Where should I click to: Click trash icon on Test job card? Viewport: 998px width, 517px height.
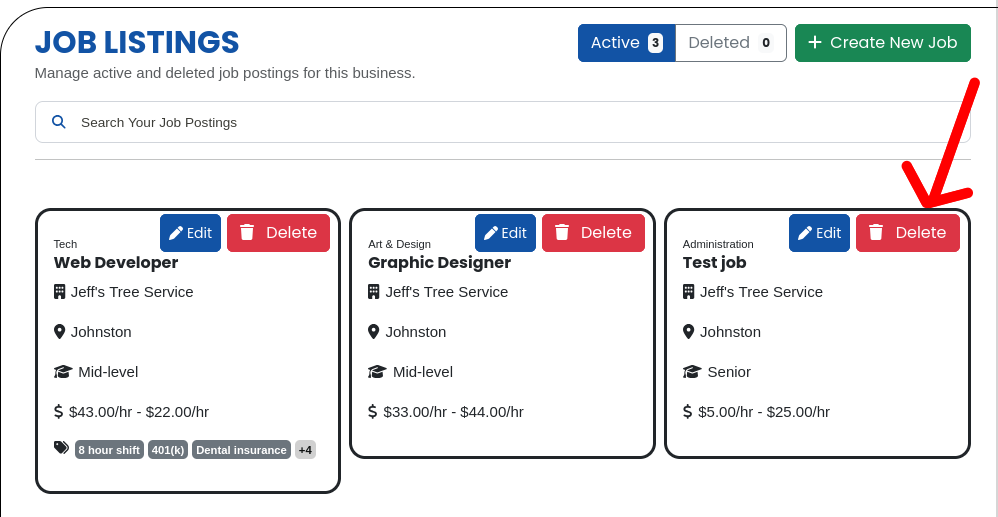coord(876,232)
